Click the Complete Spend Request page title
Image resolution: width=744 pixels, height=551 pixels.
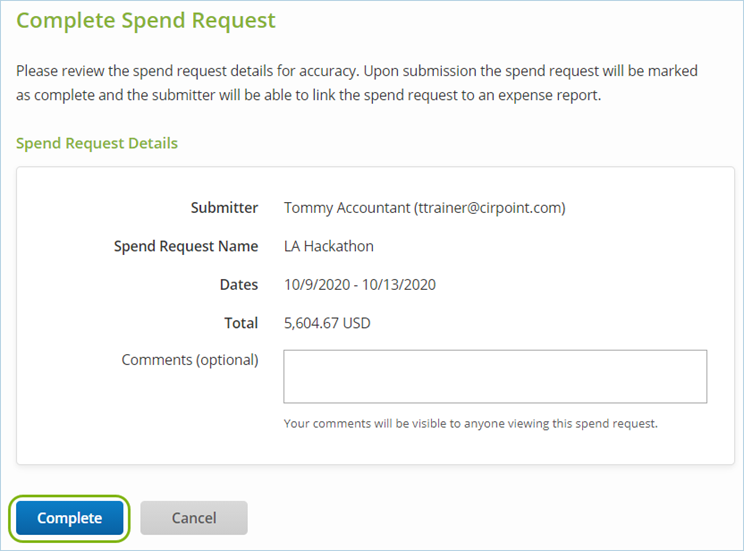coord(146,21)
